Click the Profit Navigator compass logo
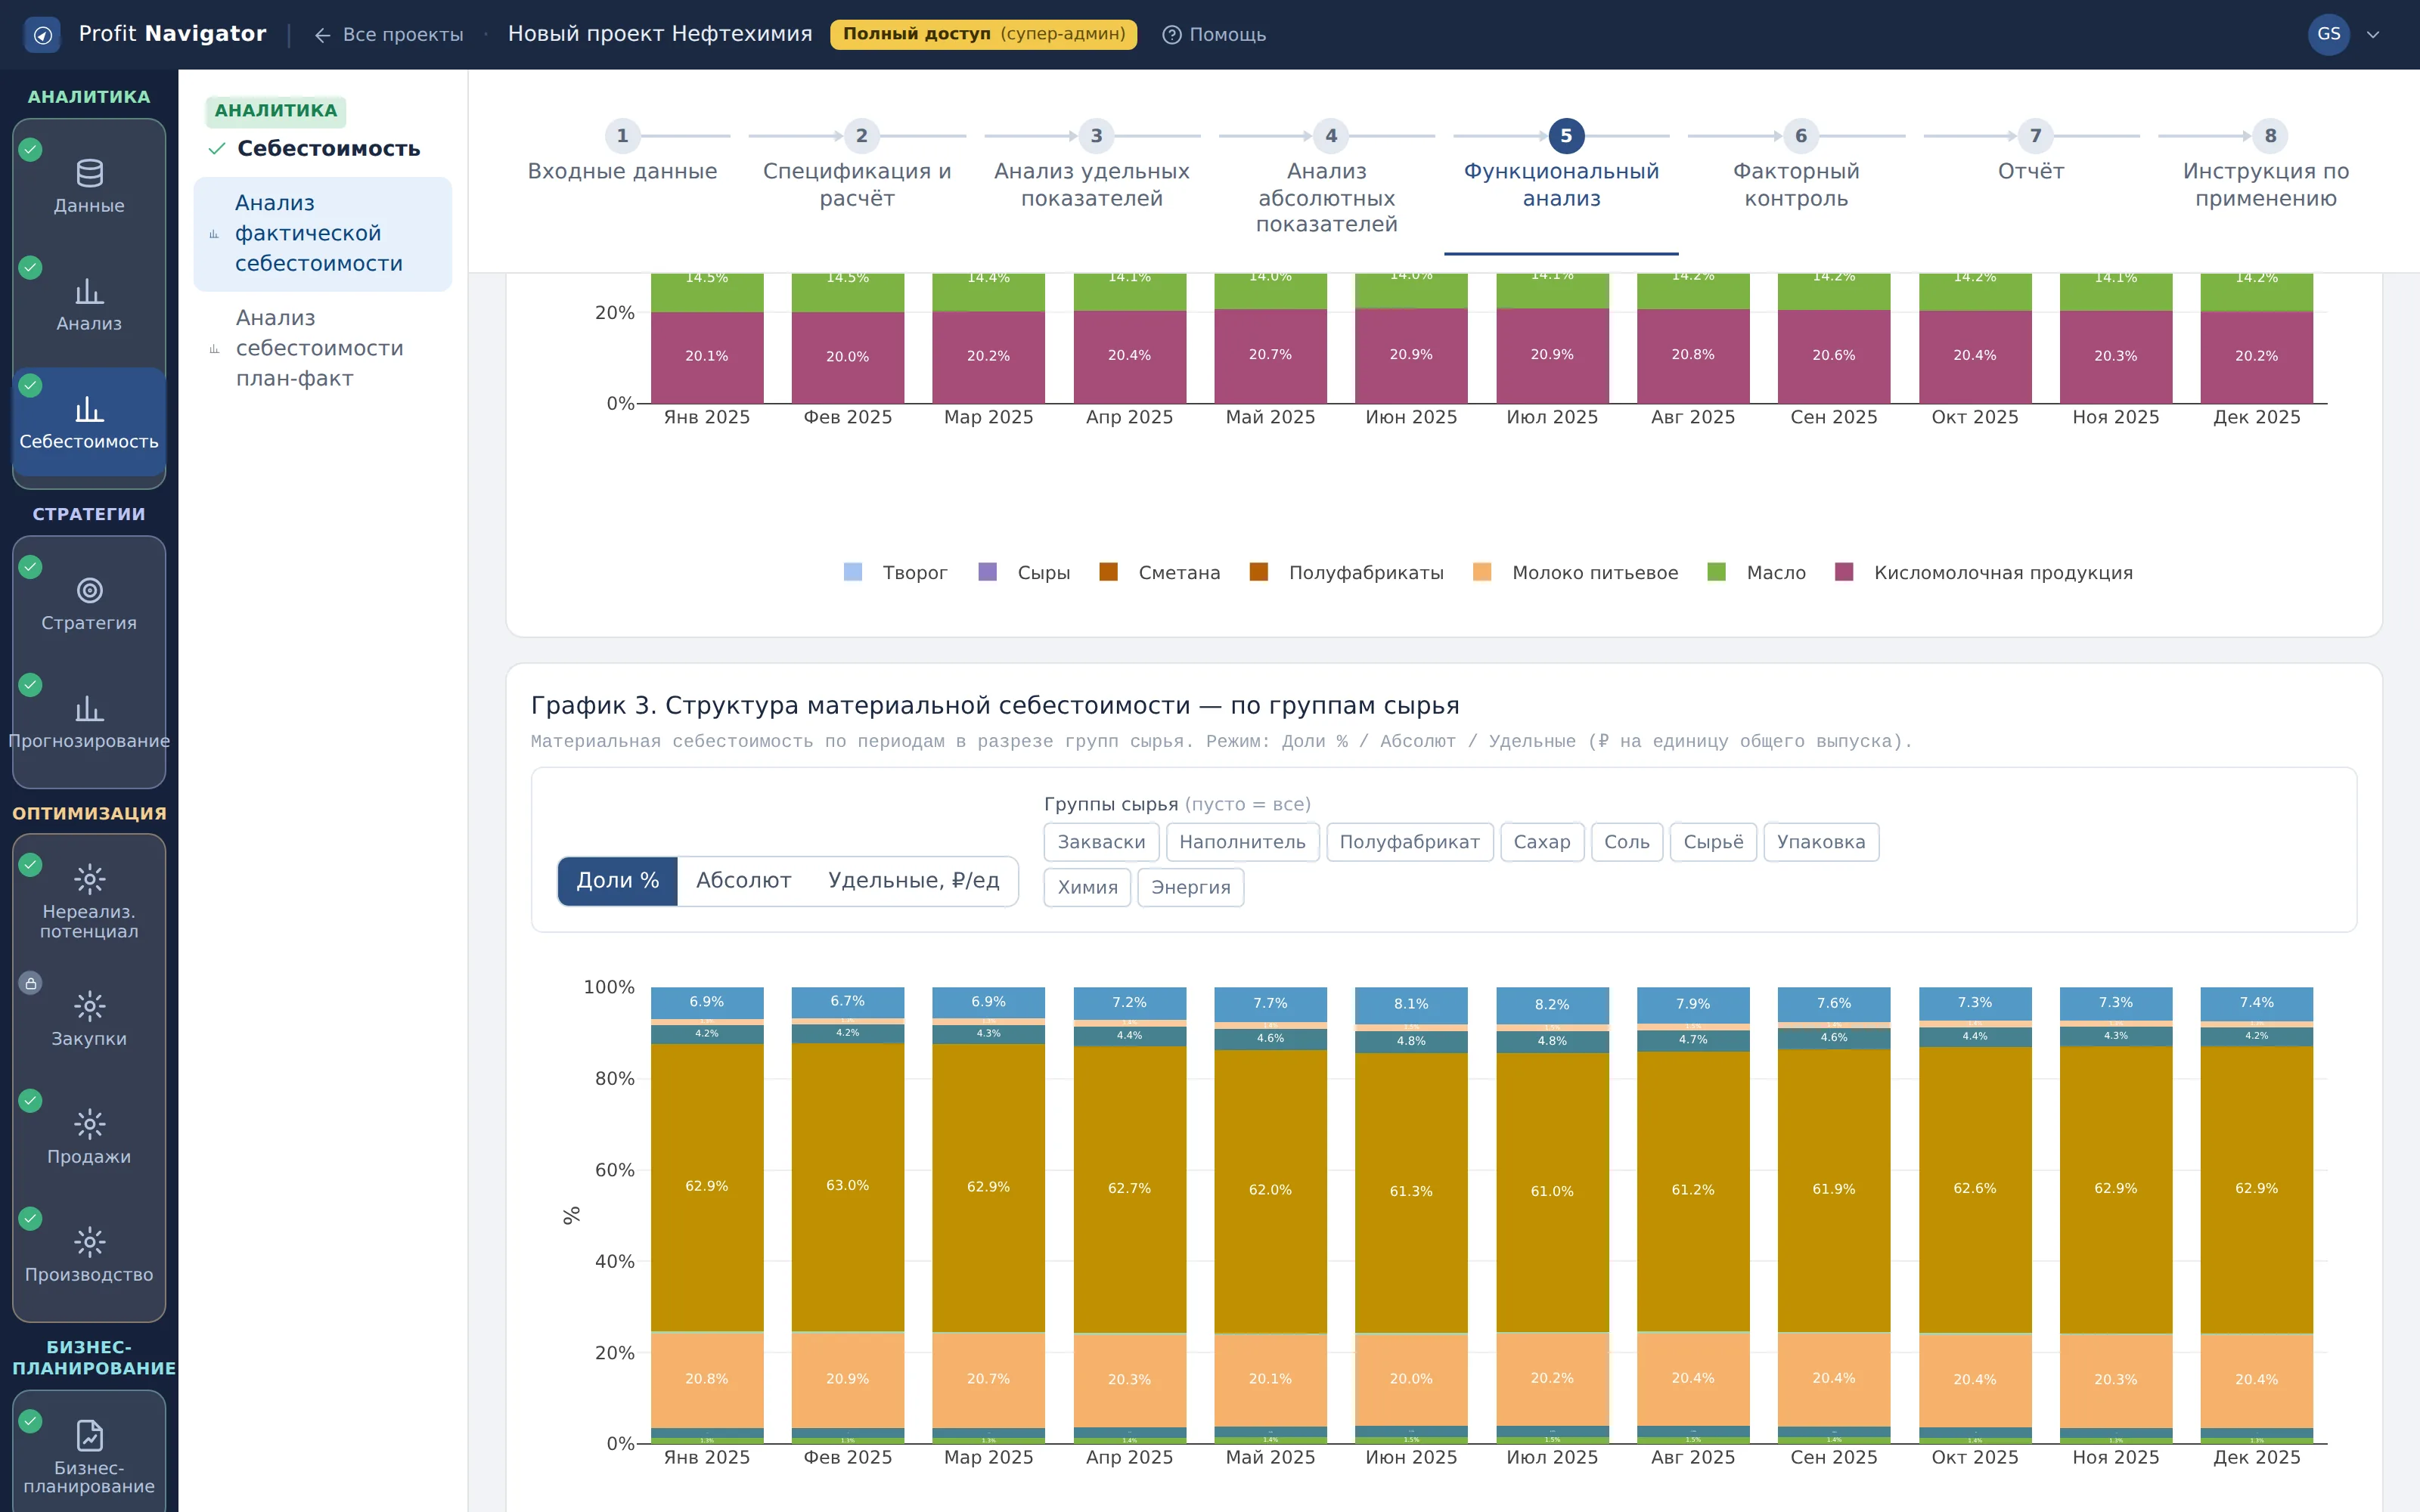This screenshot has width=2420, height=1512. [x=42, y=35]
